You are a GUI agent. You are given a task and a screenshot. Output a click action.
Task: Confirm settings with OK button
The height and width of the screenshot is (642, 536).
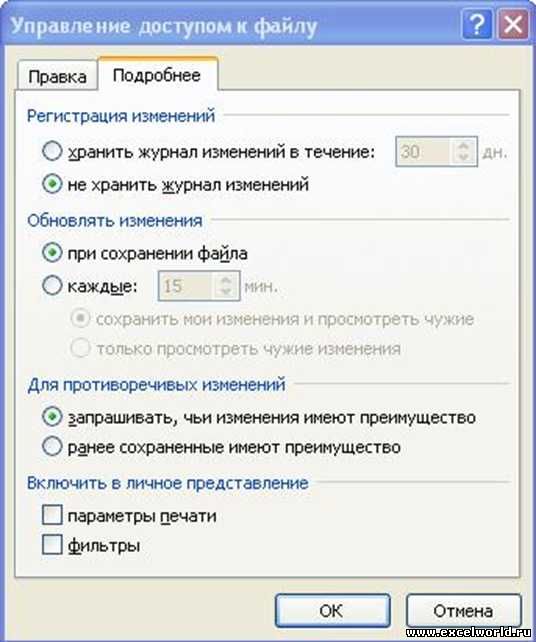point(332,611)
